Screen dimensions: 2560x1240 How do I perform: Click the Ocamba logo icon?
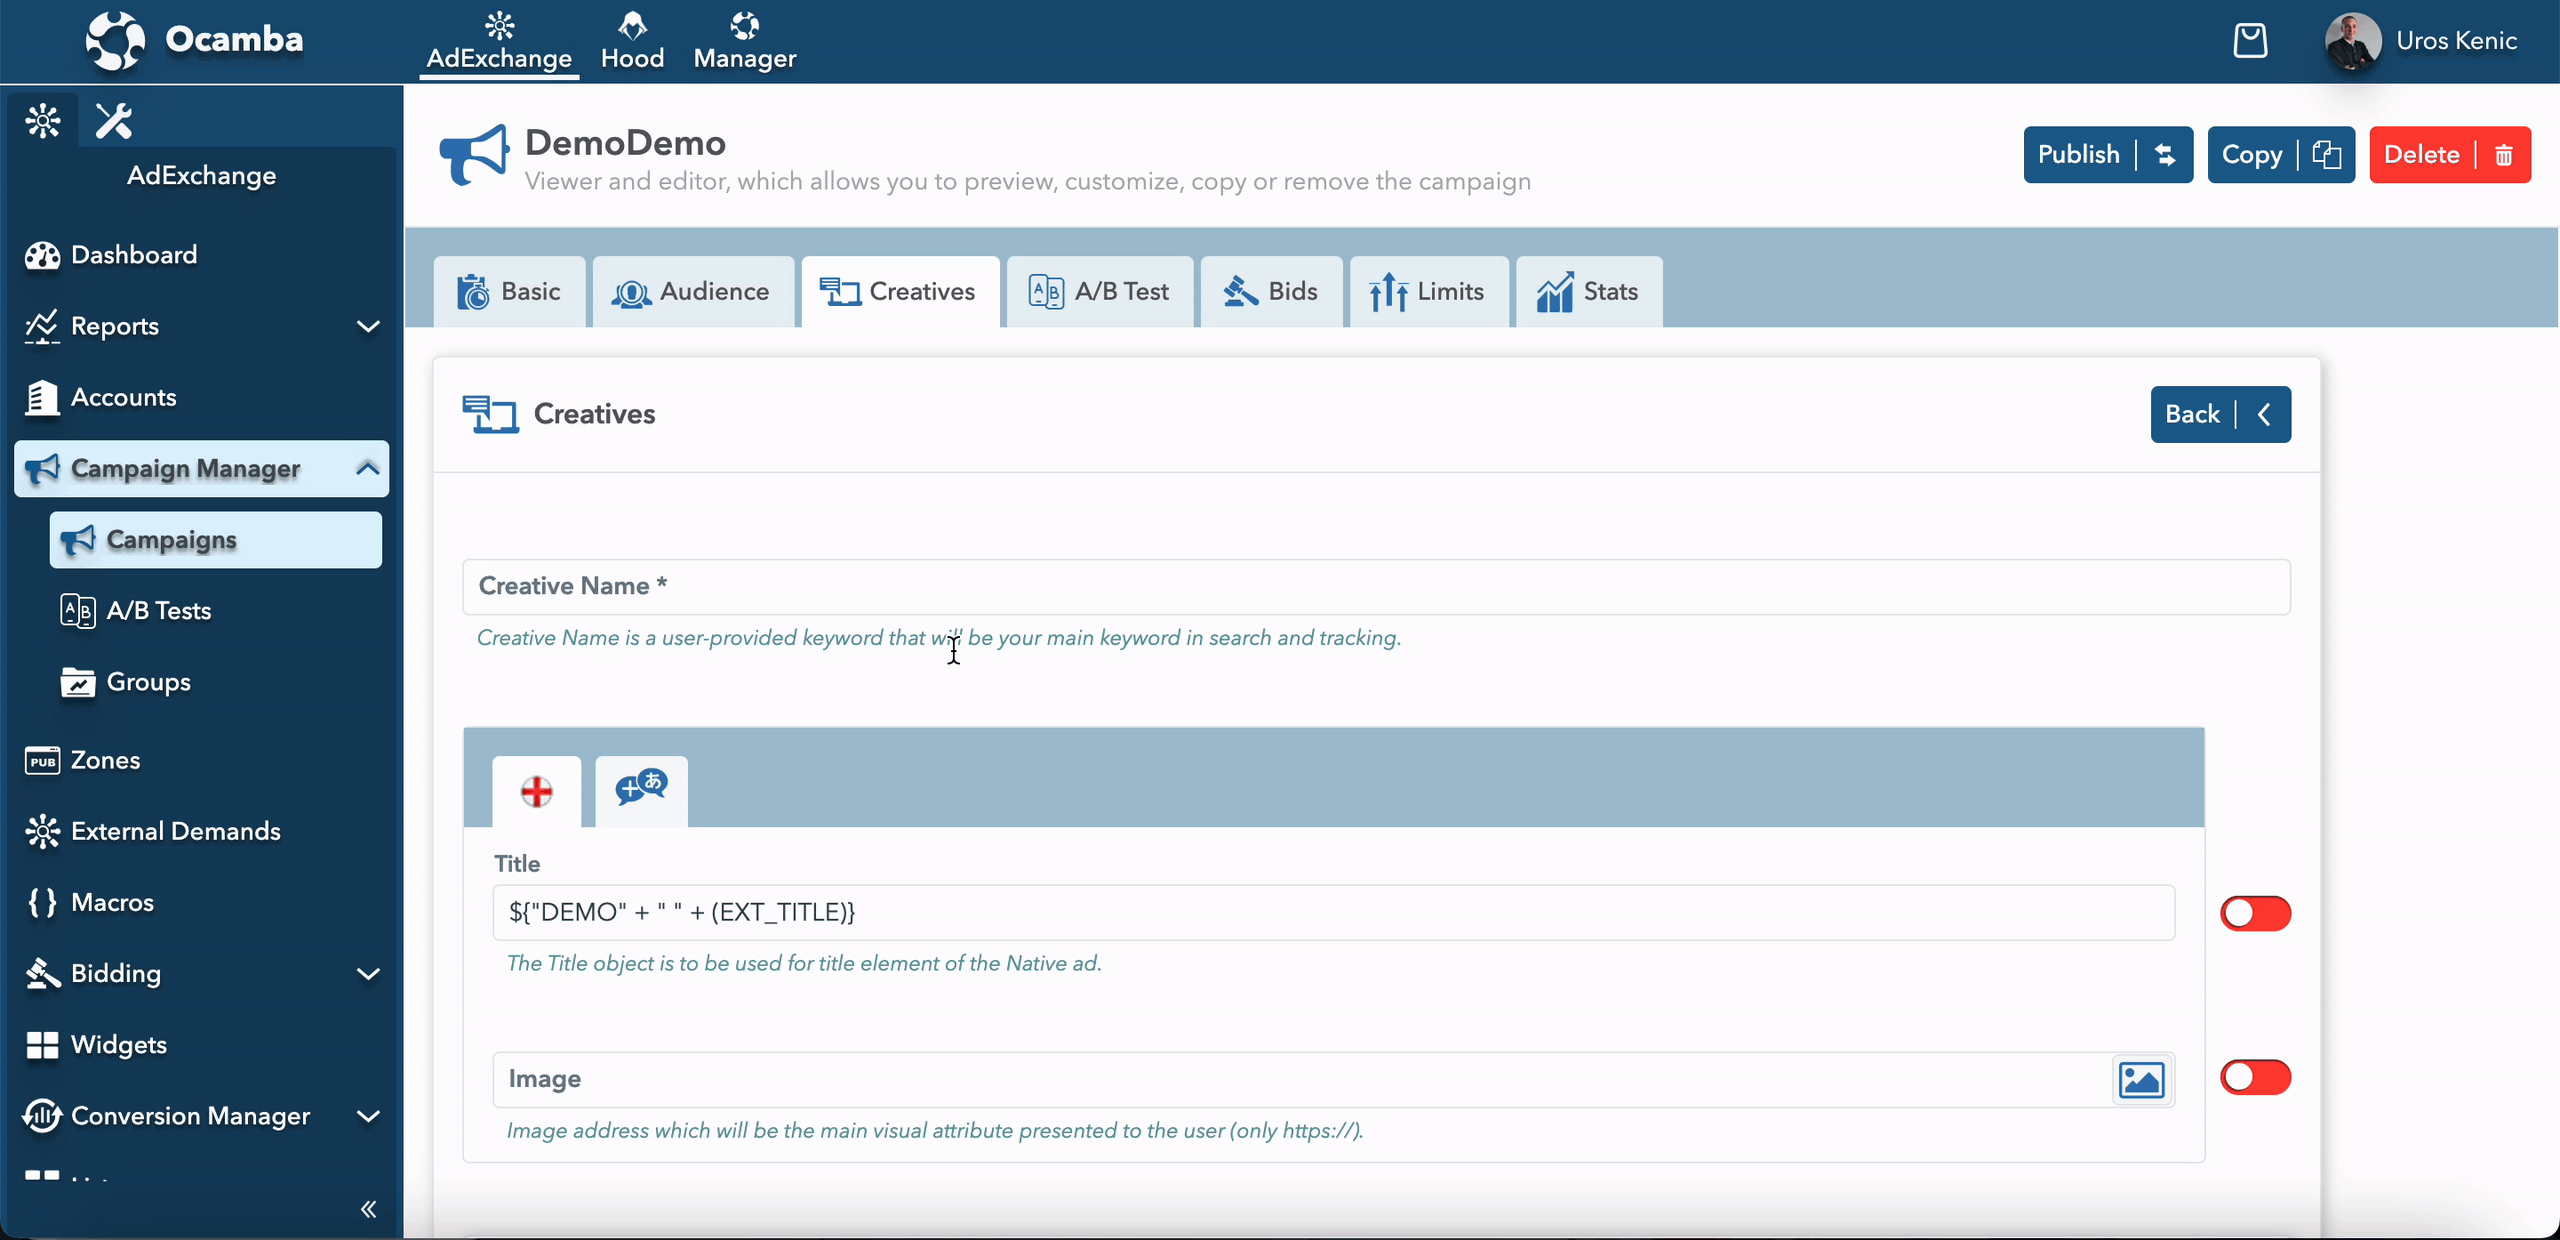[115, 41]
